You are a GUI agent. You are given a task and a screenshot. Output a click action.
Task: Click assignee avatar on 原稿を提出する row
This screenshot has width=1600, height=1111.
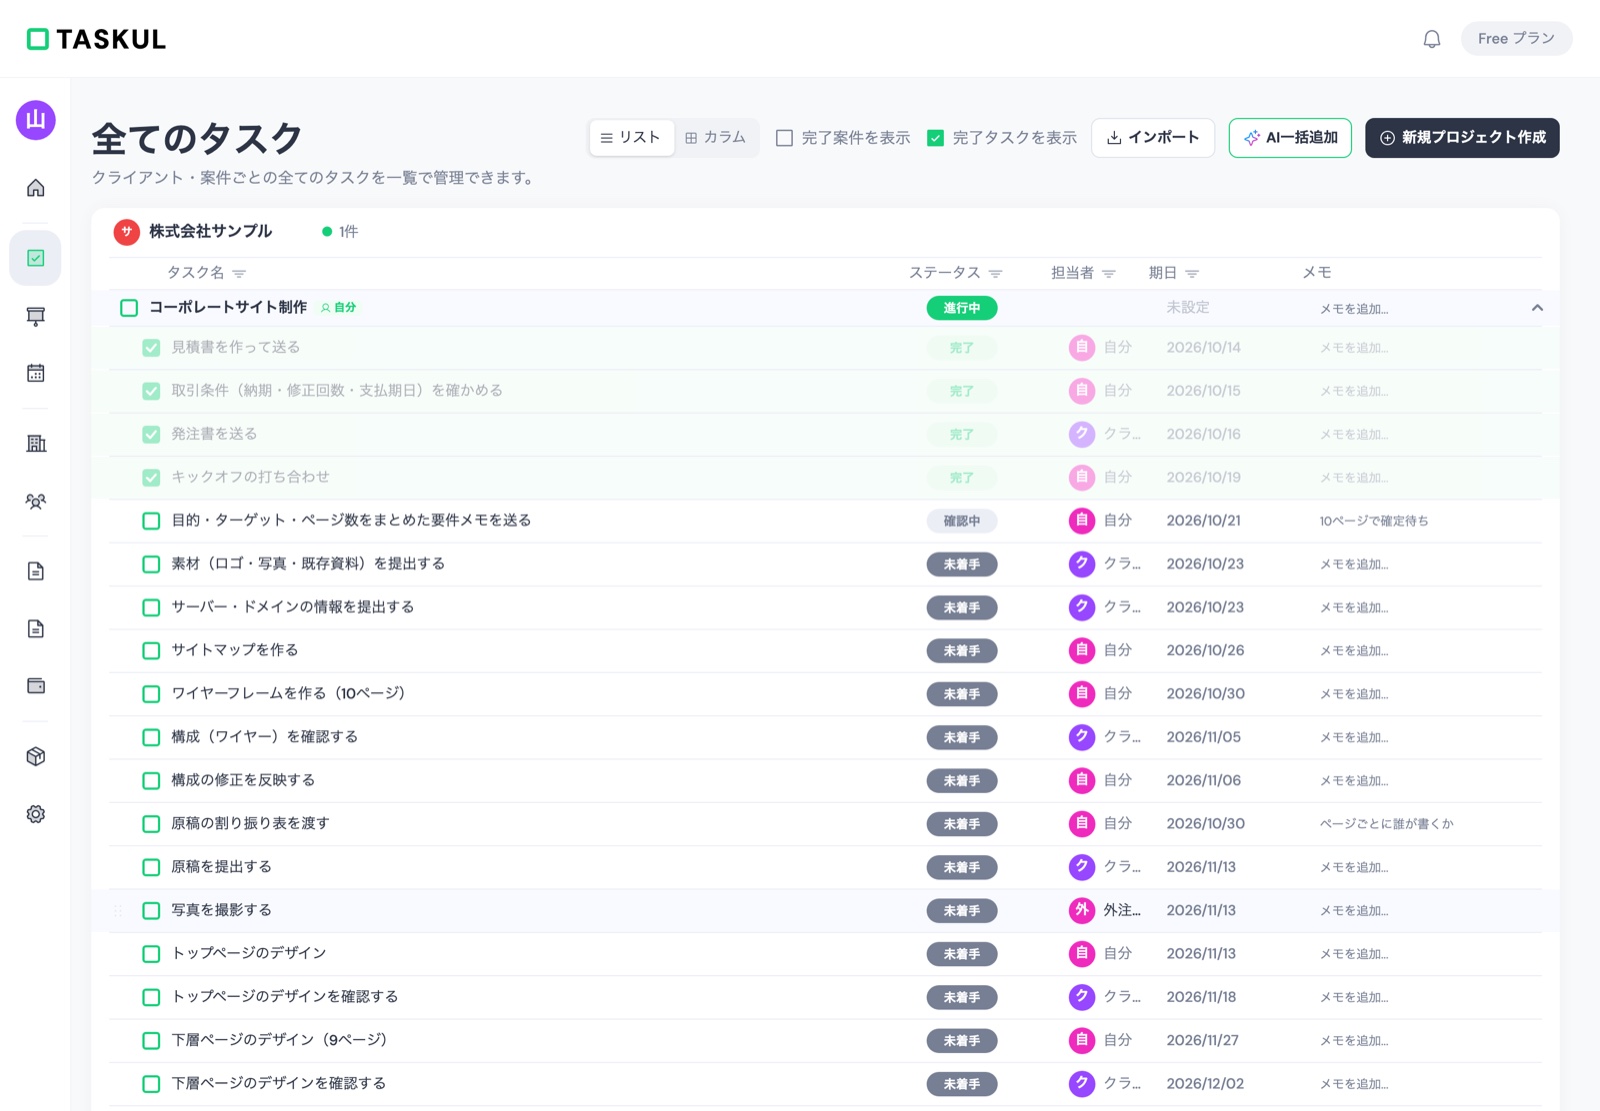coord(1081,867)
